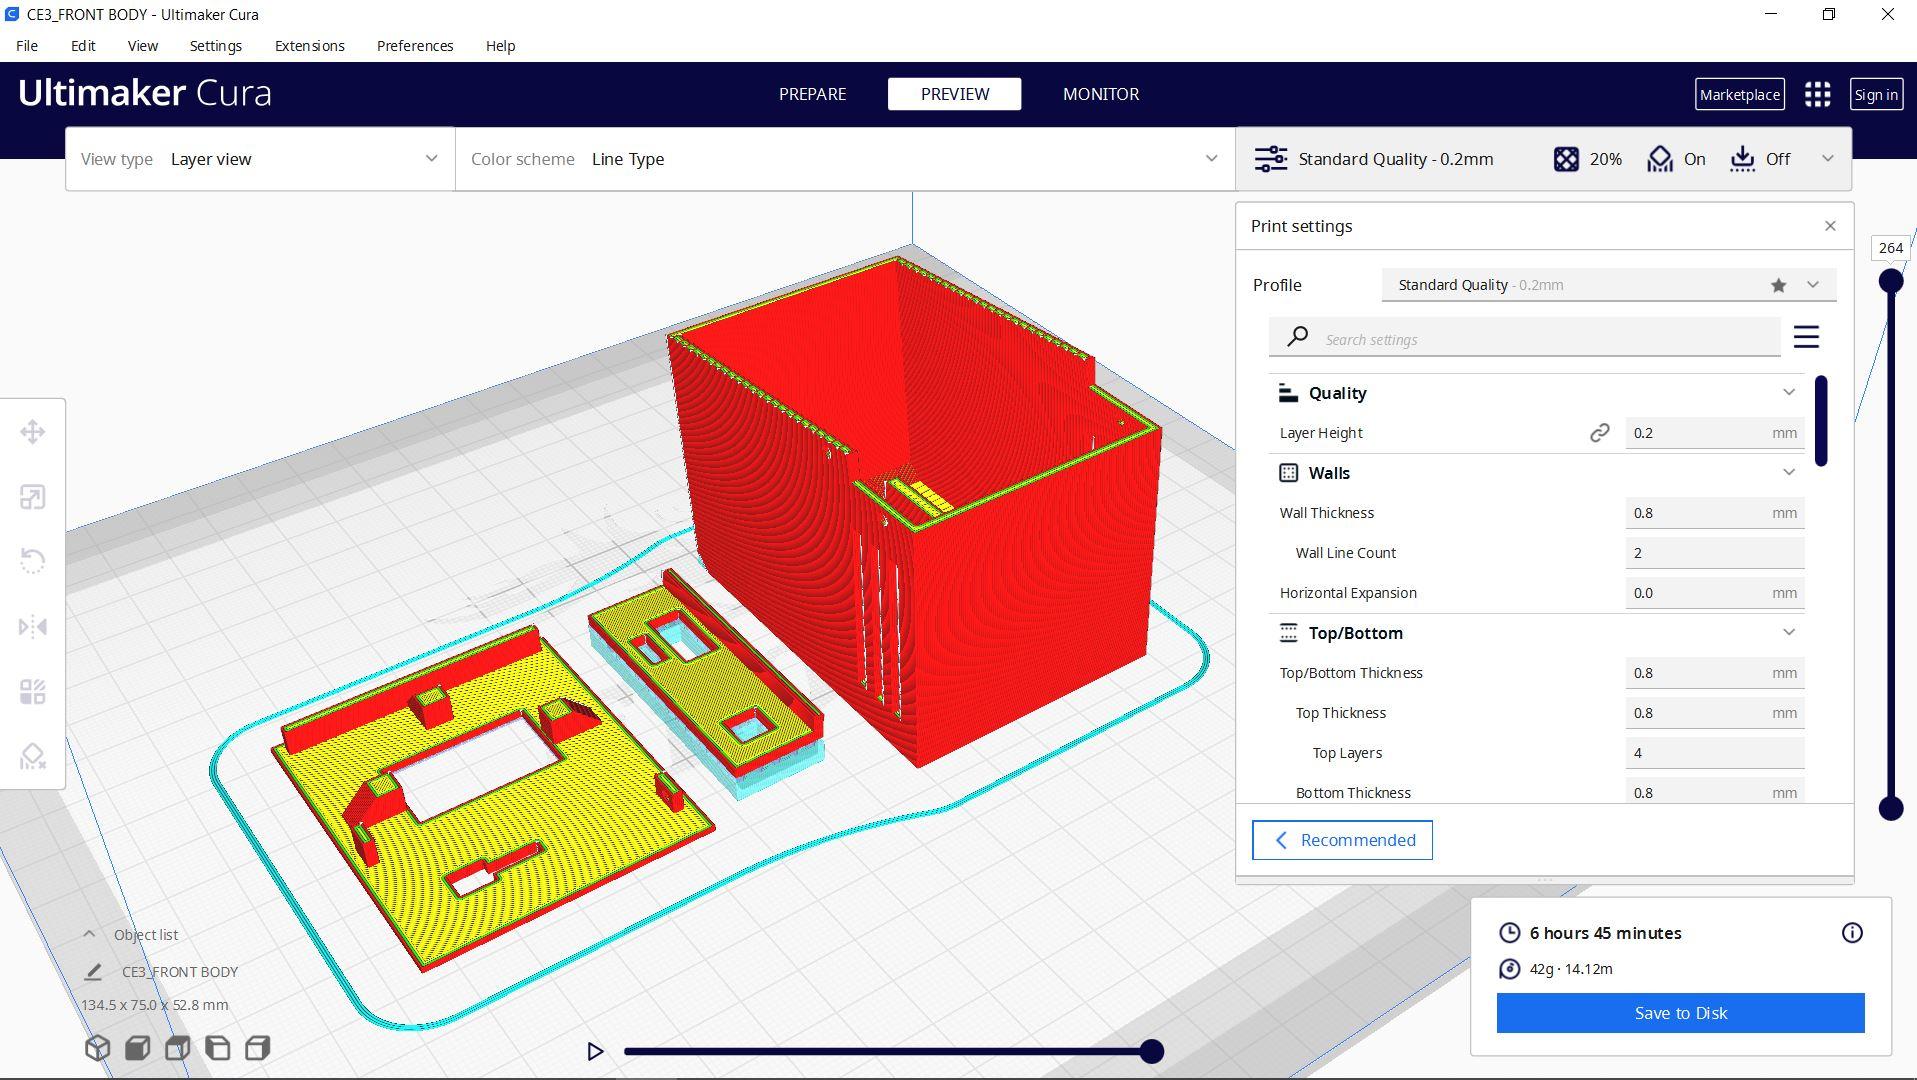Collapse the Quality section
The height and width of the screenshot is (1080, 1917).
[x=1789, y=392]
